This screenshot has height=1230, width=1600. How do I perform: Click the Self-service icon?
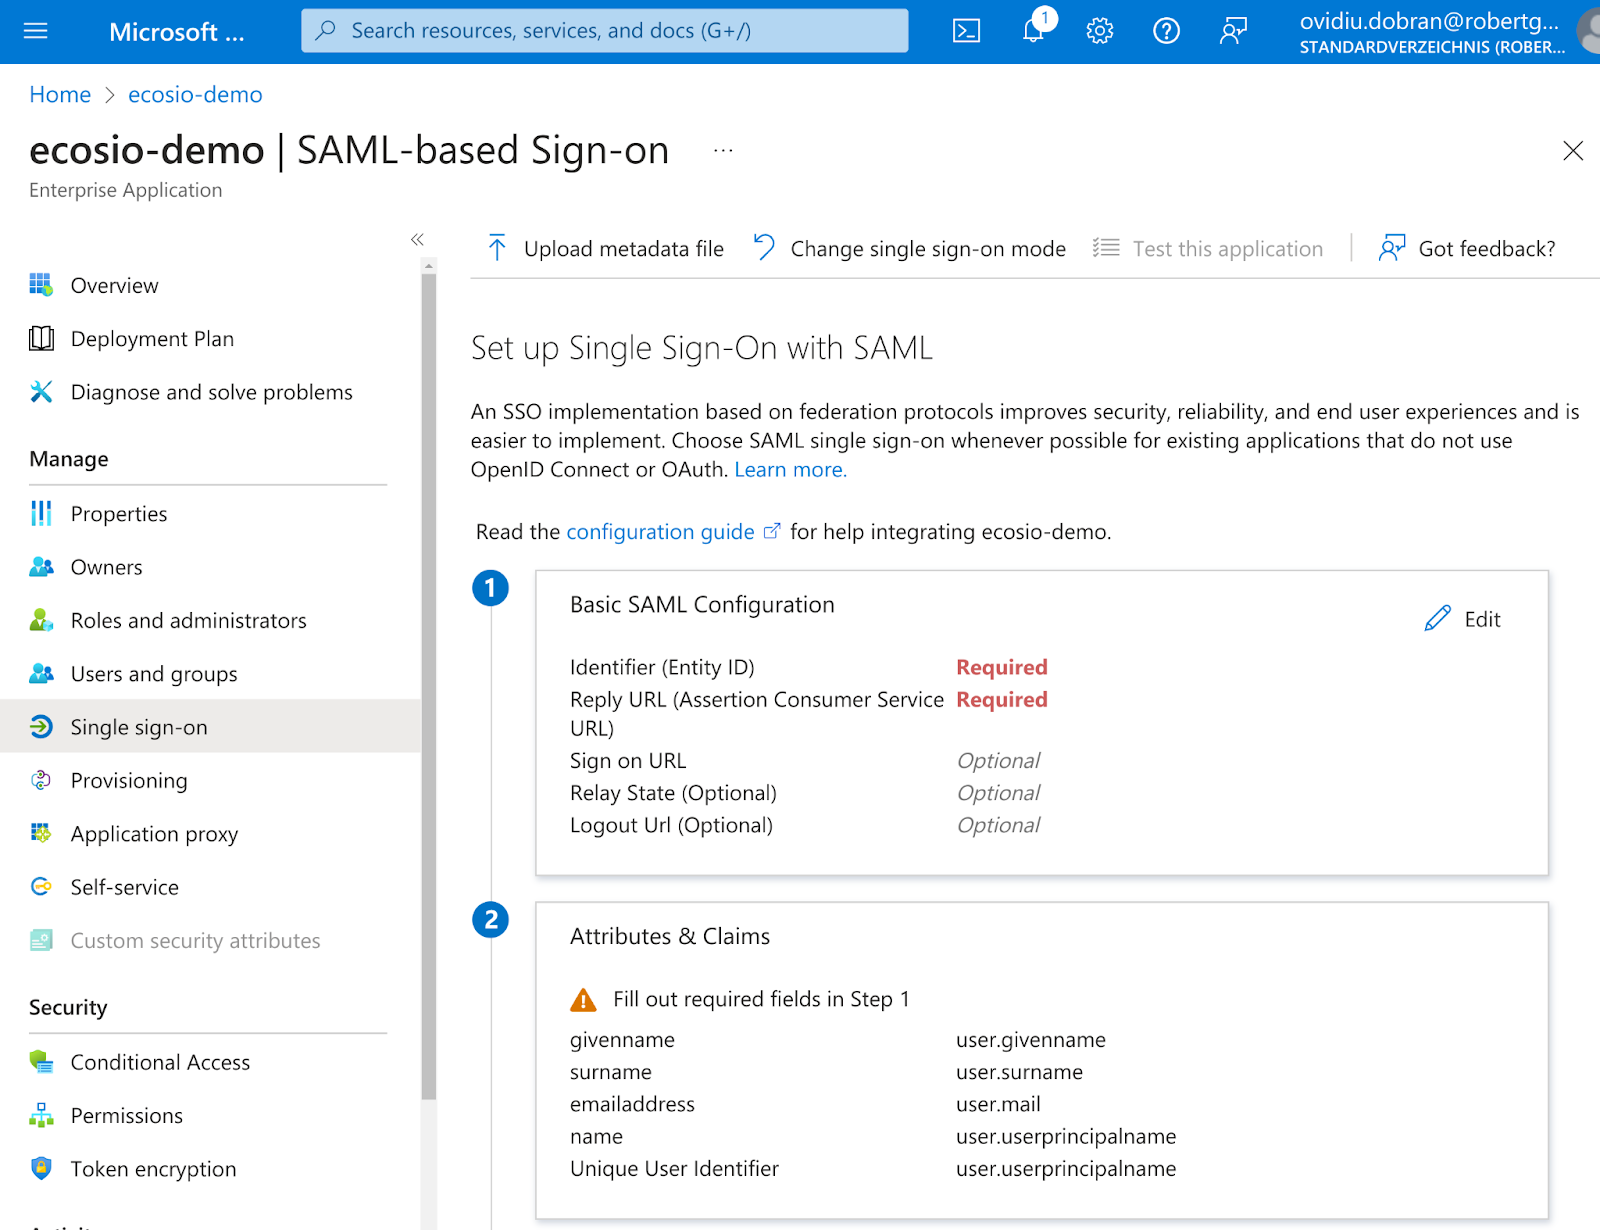[x=41, y=887]
